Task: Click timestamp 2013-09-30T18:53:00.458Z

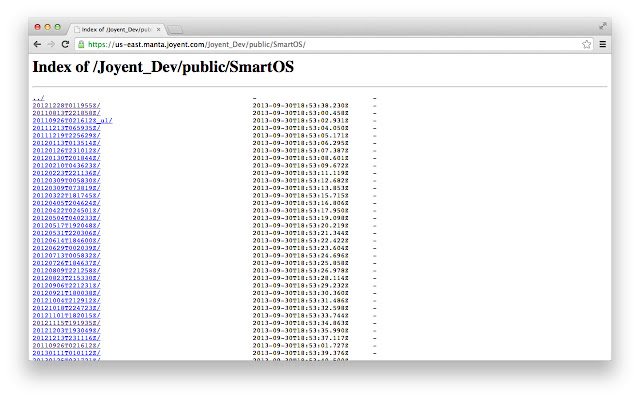Action: point(301,113)
